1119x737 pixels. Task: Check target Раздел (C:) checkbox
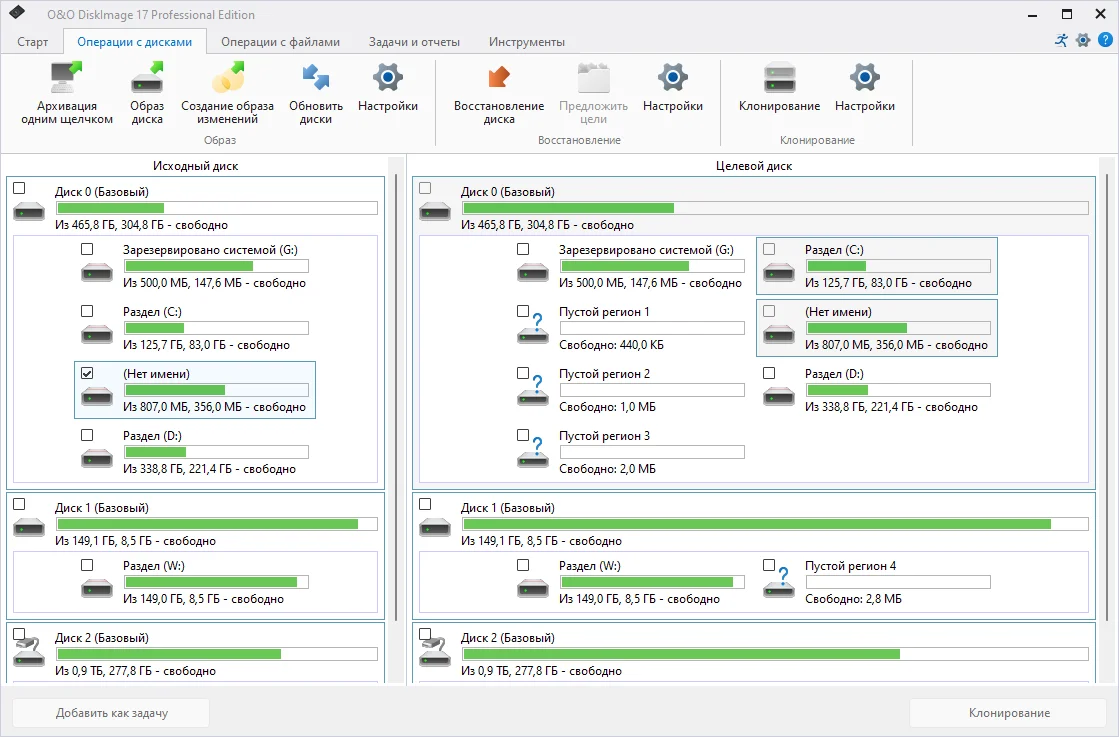click(769, 249)
